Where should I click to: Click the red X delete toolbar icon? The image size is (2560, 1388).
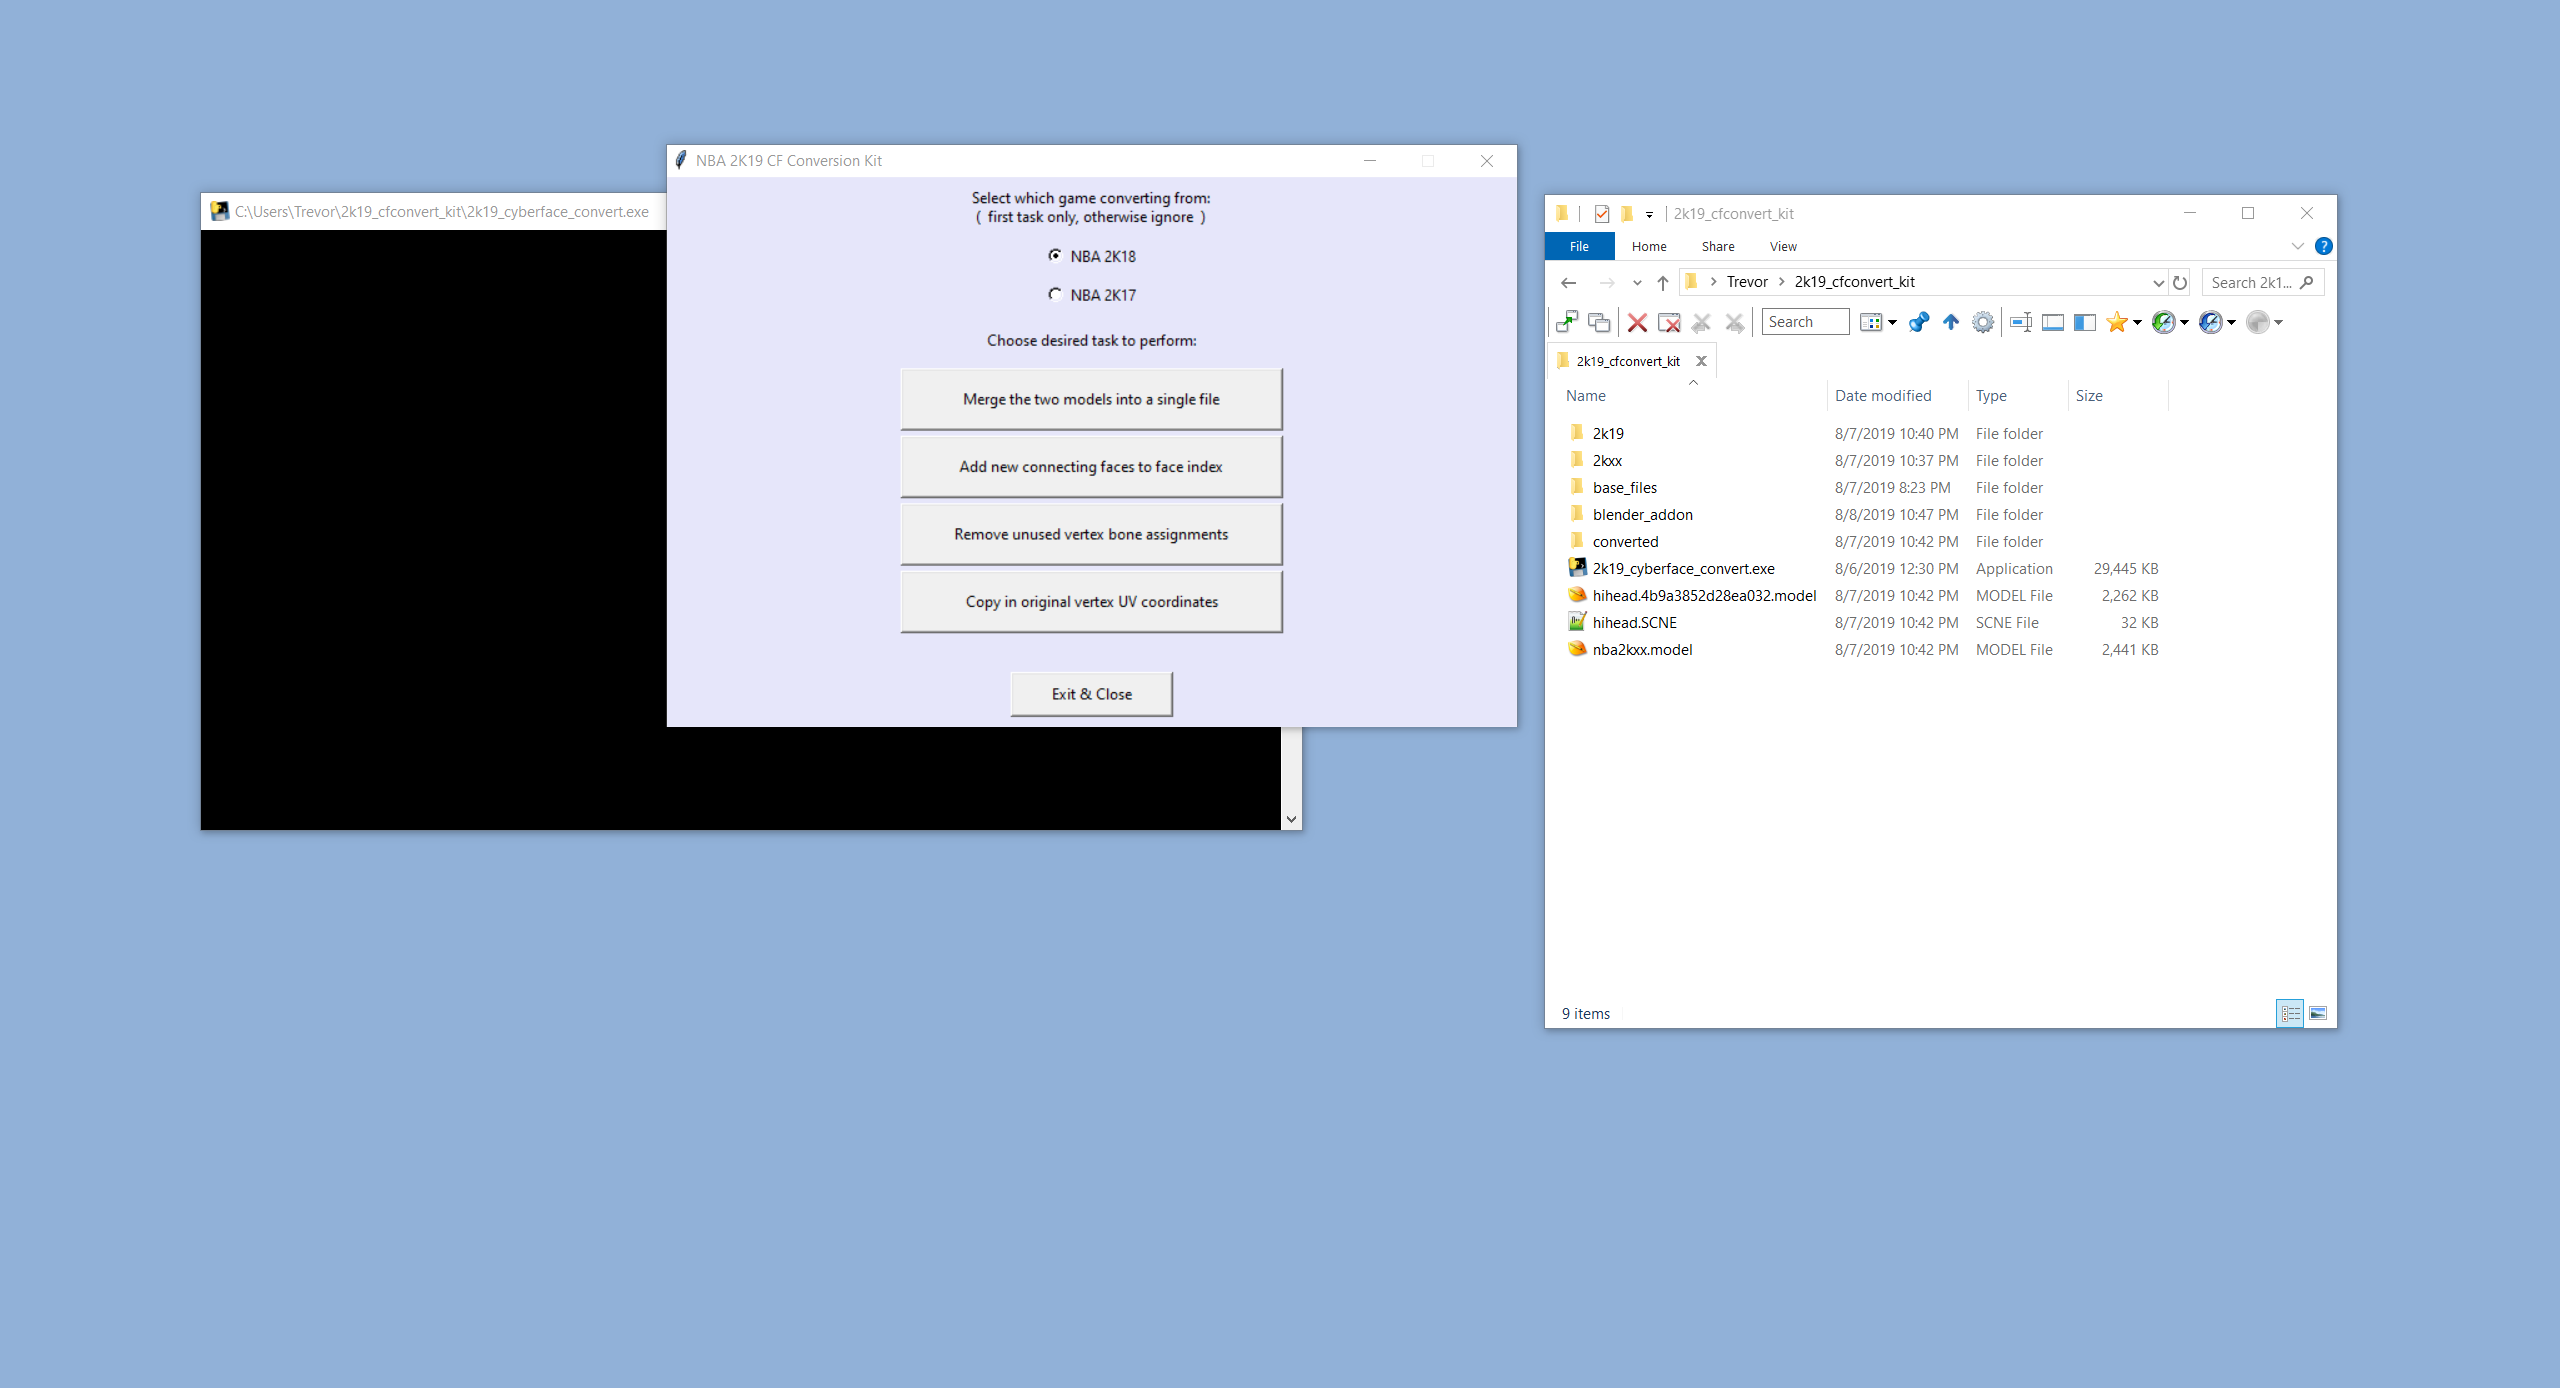pyautogui.click(x=1637, y=322)
